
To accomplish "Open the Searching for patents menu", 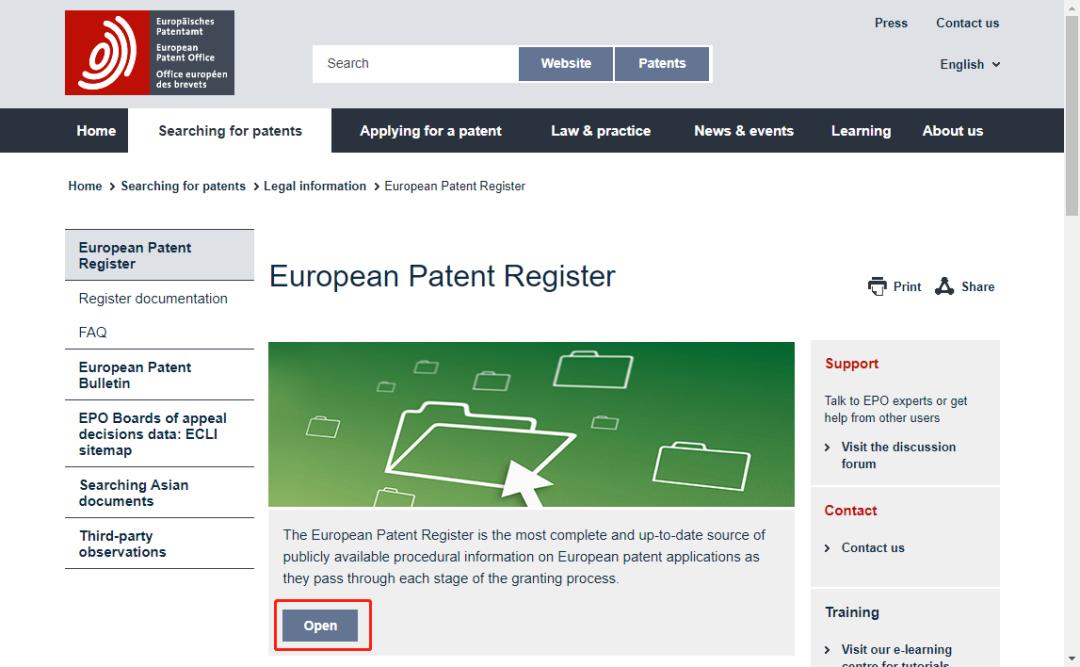I will [230, 131].
